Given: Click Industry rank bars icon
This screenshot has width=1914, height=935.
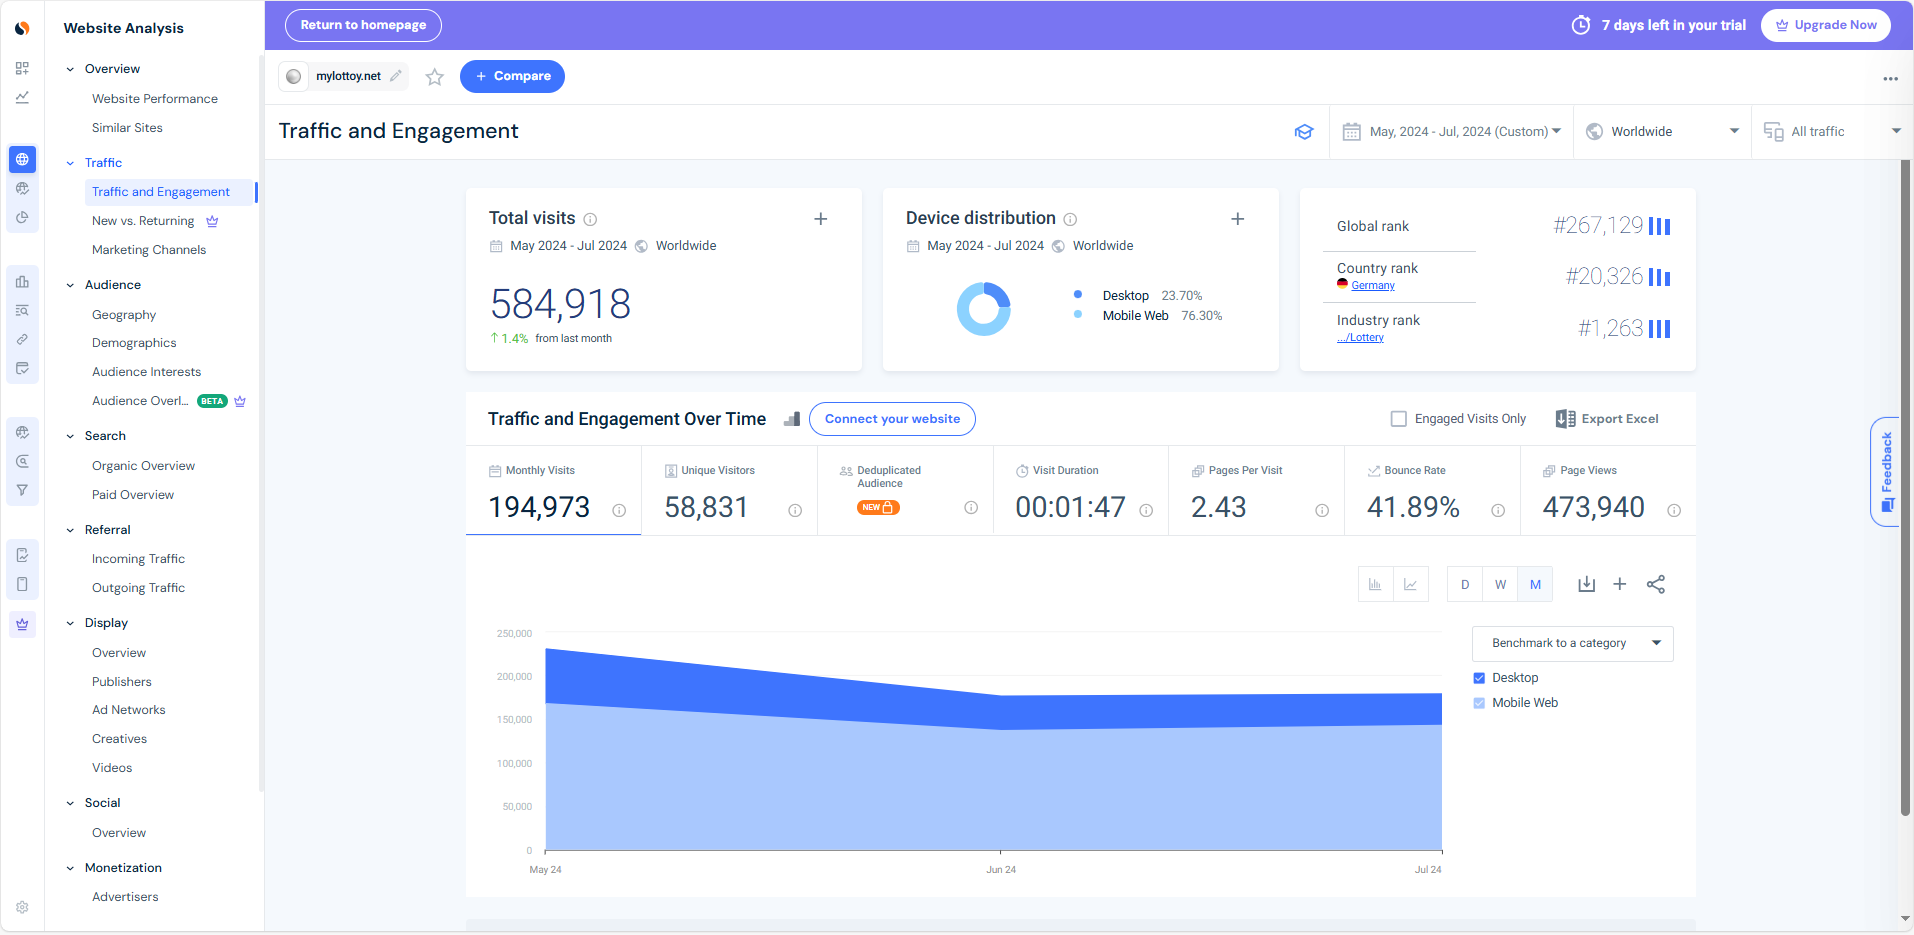Looking at the screenshot, I should [1659, 329].
